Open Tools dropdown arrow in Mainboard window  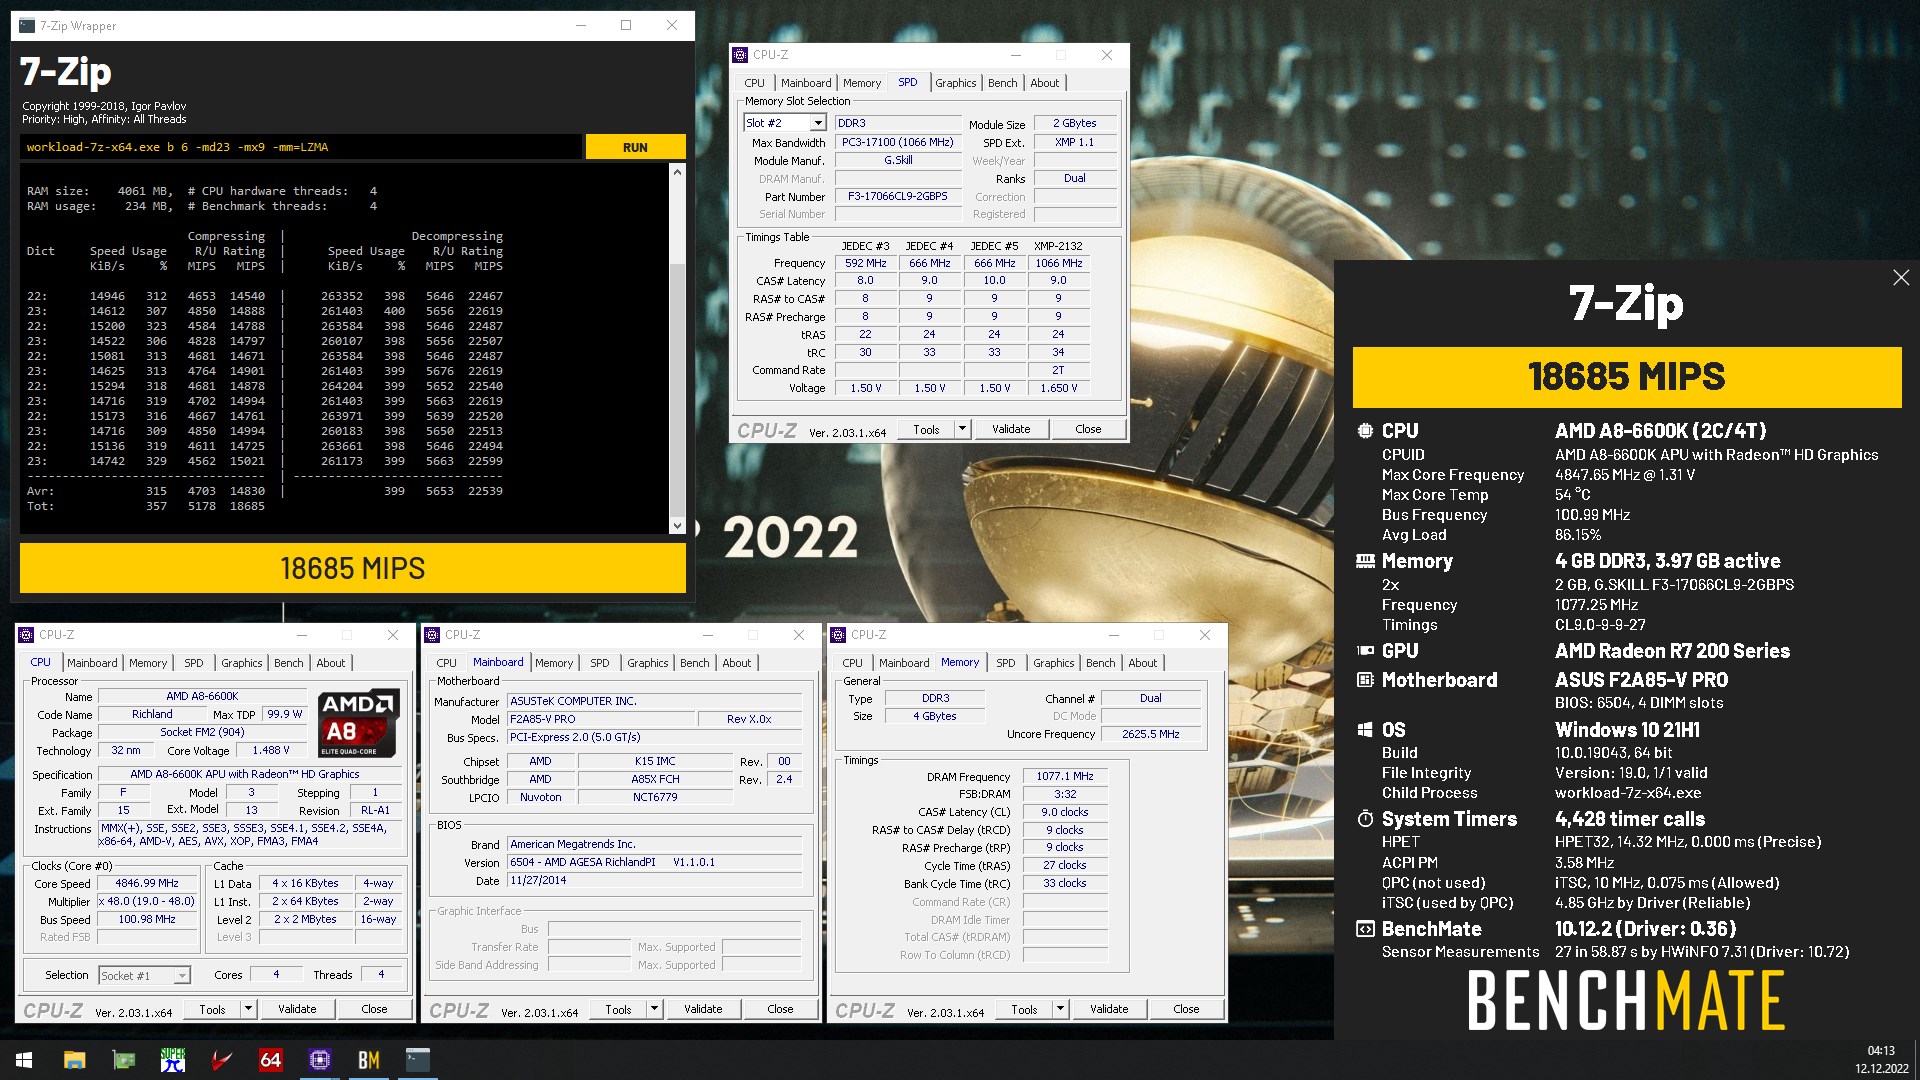point(654,1009)
